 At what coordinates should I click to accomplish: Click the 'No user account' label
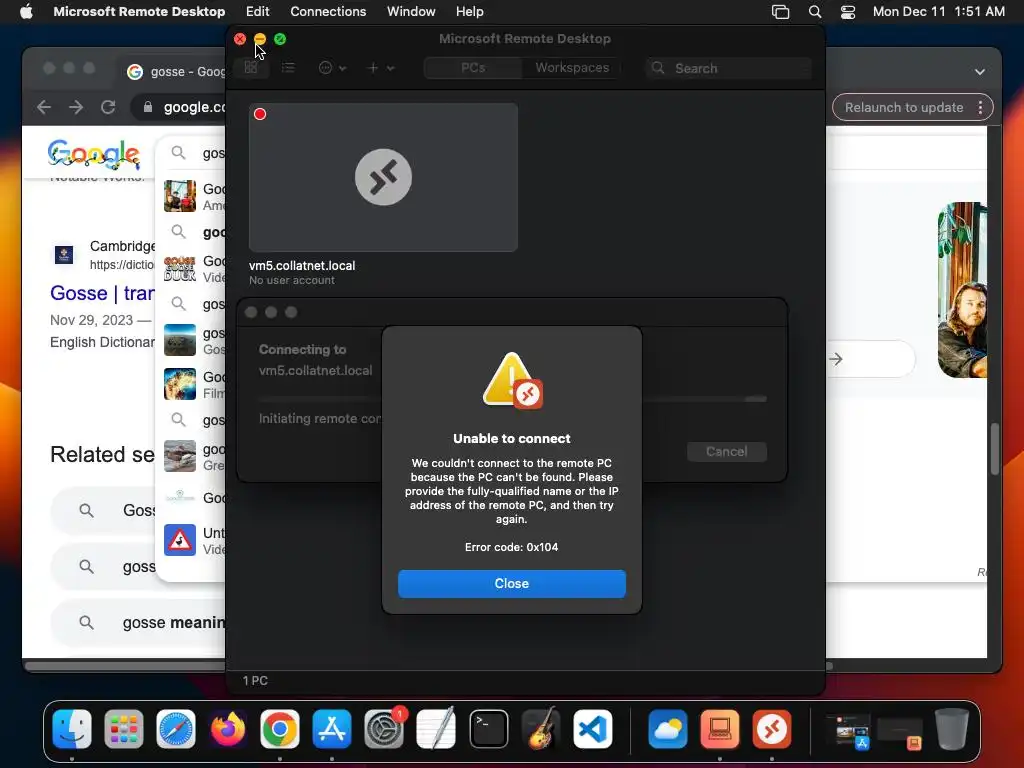pos(292,280)
